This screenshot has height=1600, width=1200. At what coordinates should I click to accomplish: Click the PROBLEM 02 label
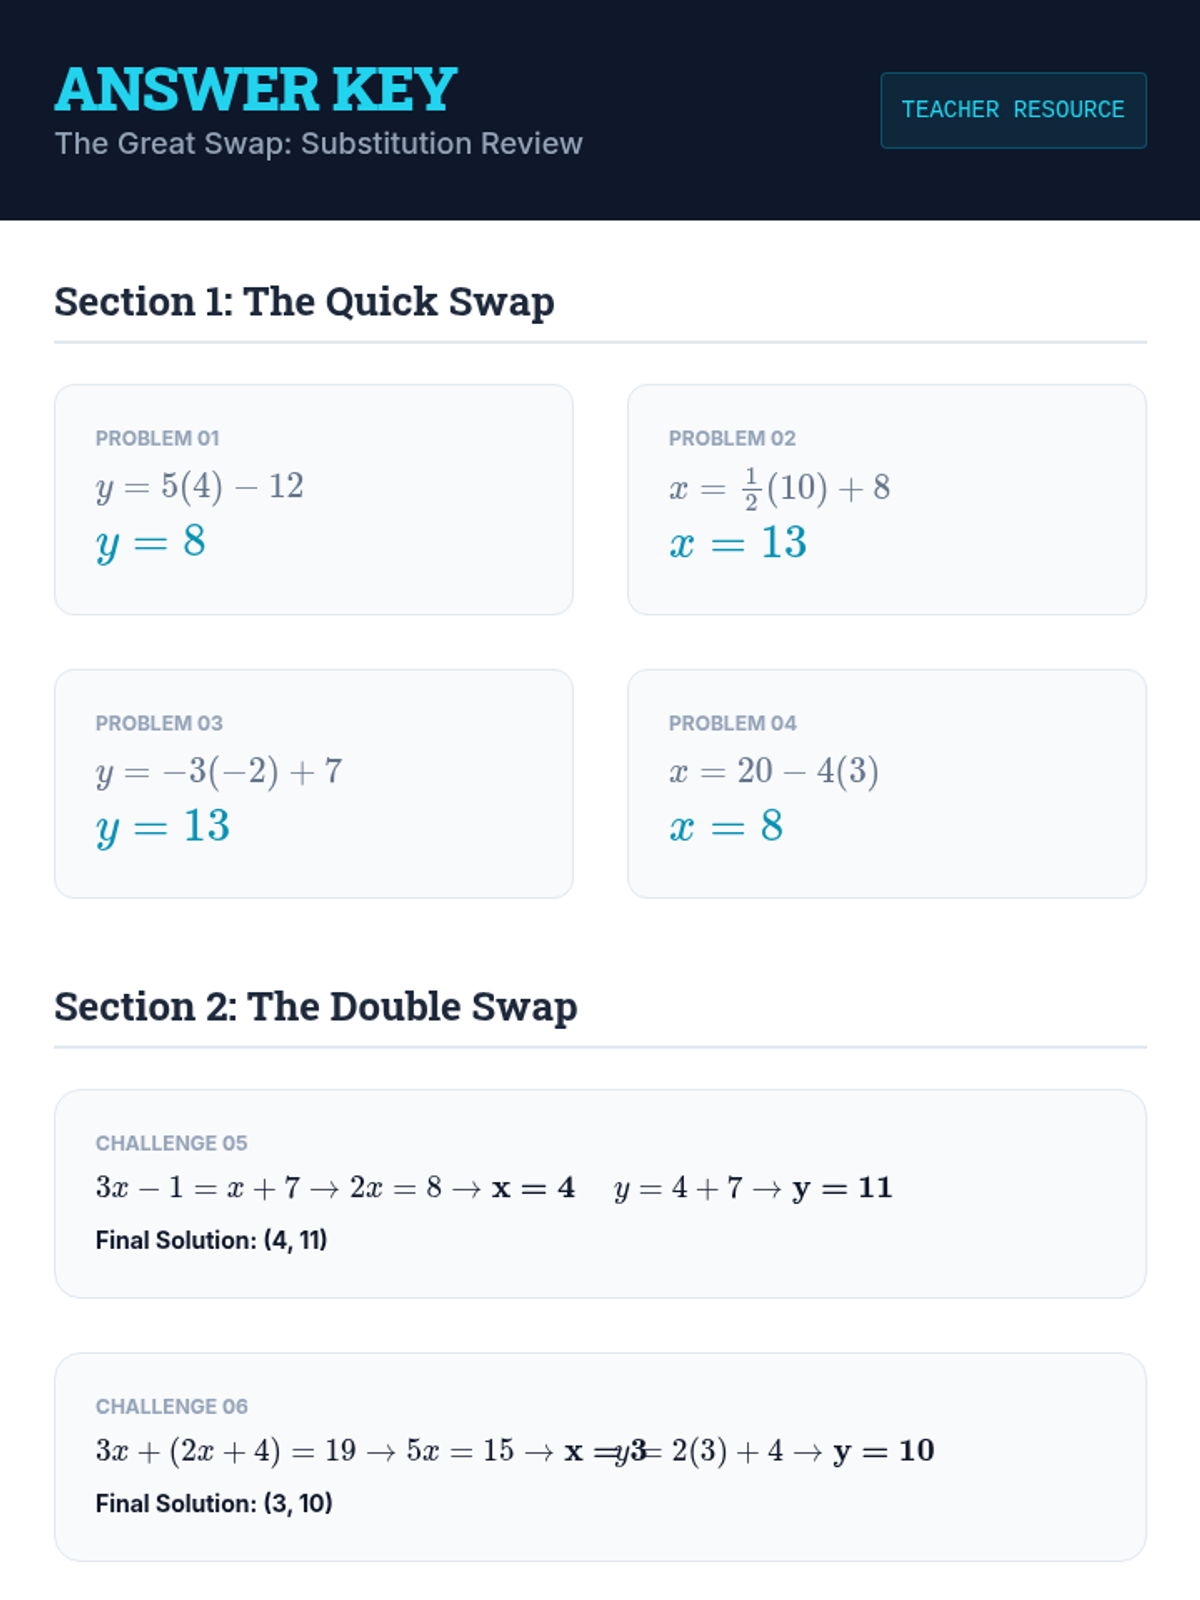[x=732, y=438]
